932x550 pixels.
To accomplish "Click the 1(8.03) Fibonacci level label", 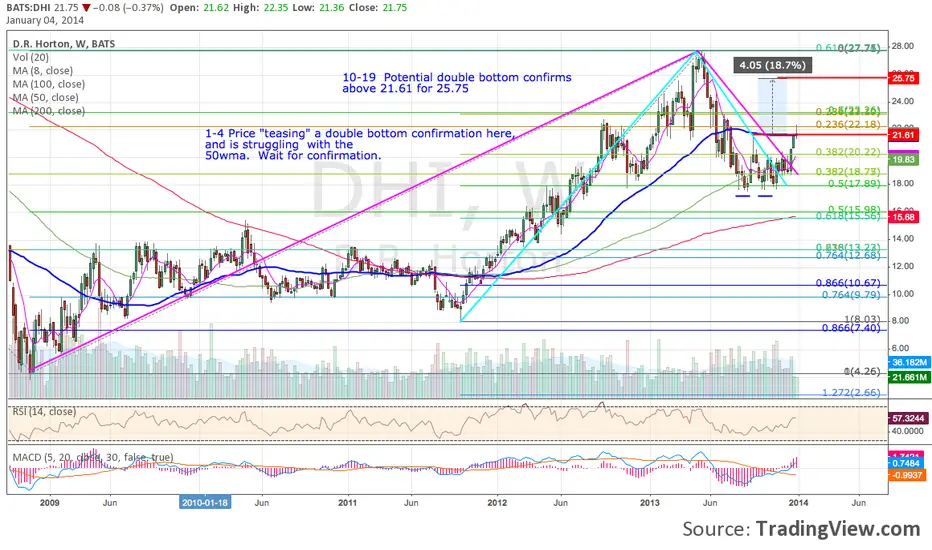I will [x=862, y=320].
